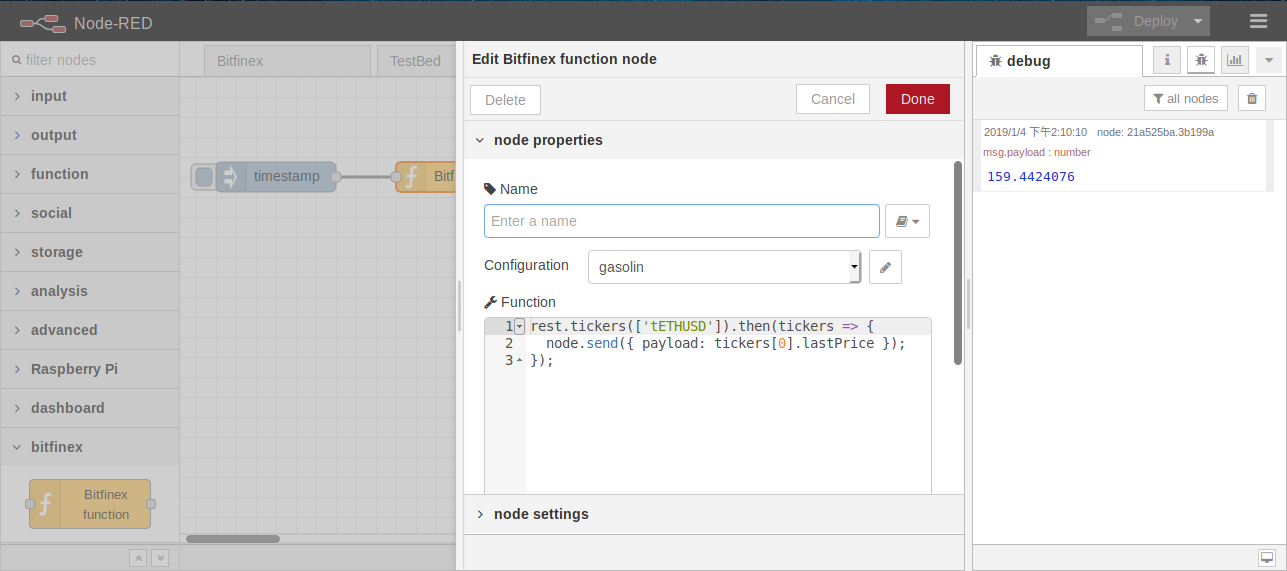The image size is (1287, 571).
Task: Open the function library book dropdown
Action: [x=907, y=221]
